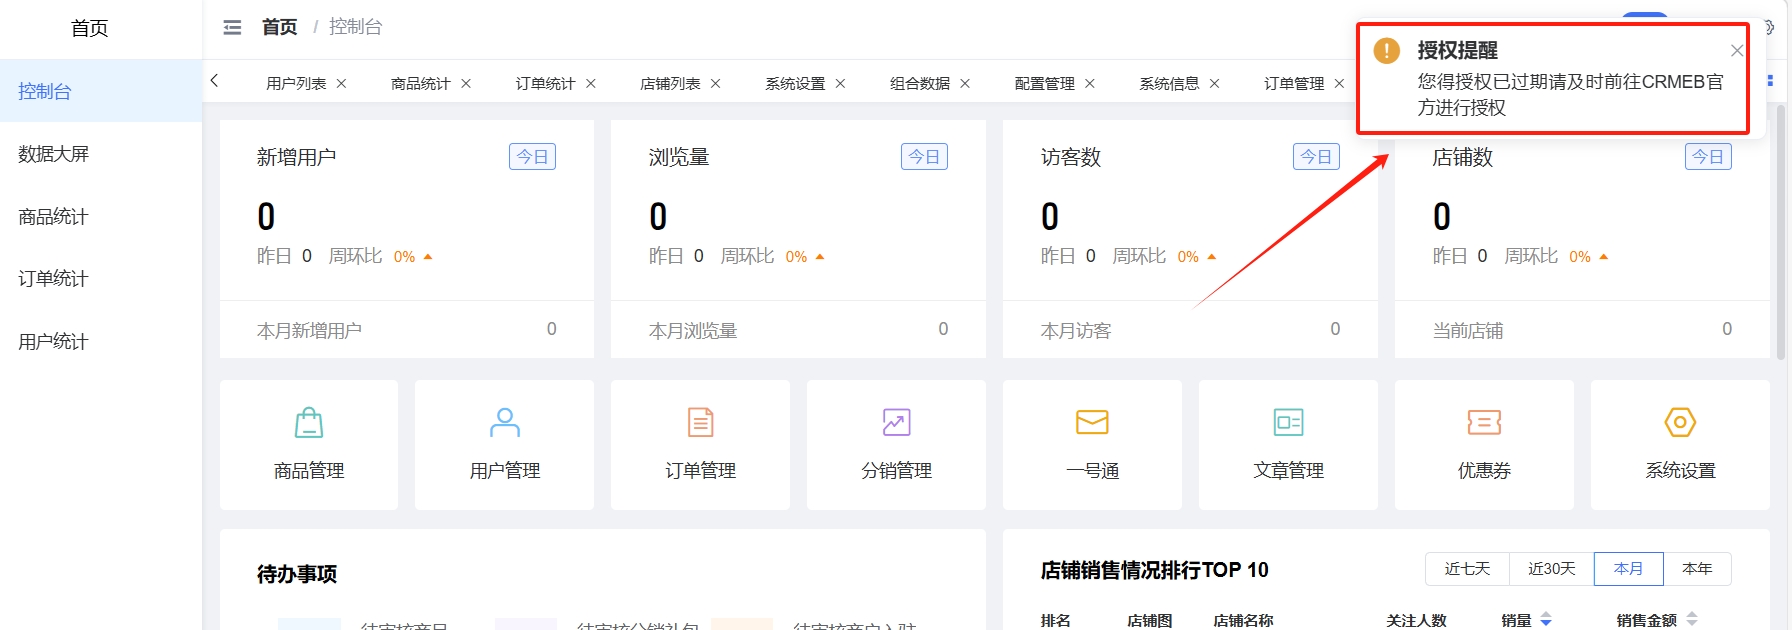Open 数据大屏 in the sidebar

tap(54, 154)
